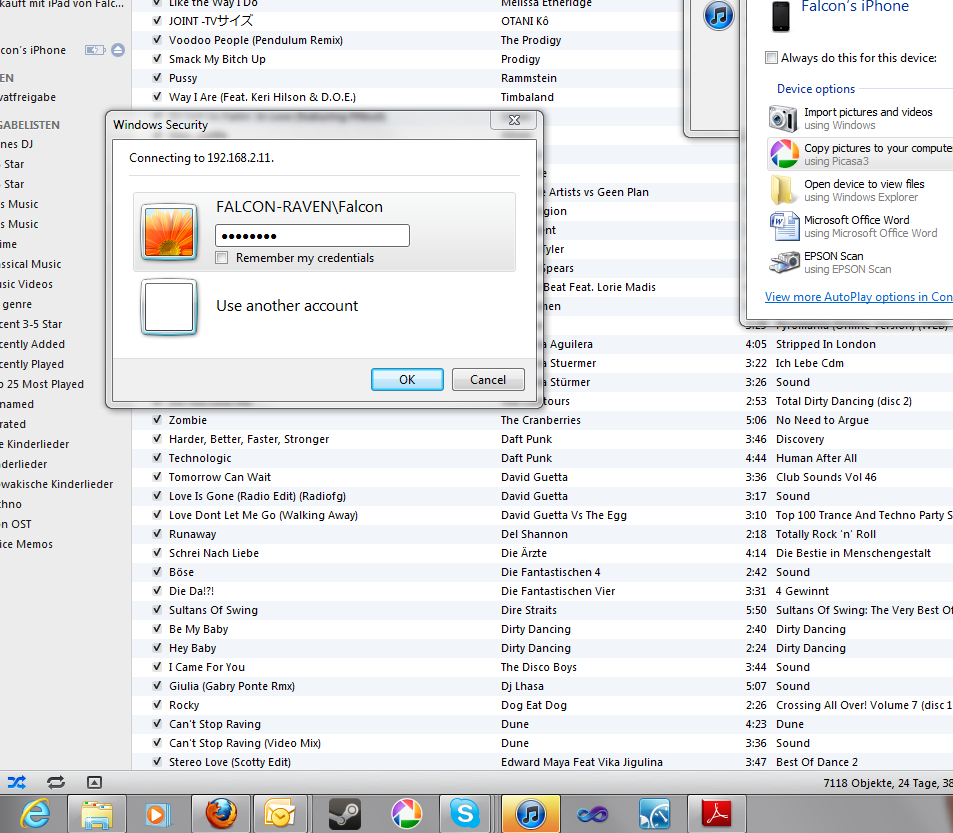The height and width of the screenshot is (833, 953).
Task: Choose EPSON Scan AutoPlay option
Action: (x=859, y=262)
